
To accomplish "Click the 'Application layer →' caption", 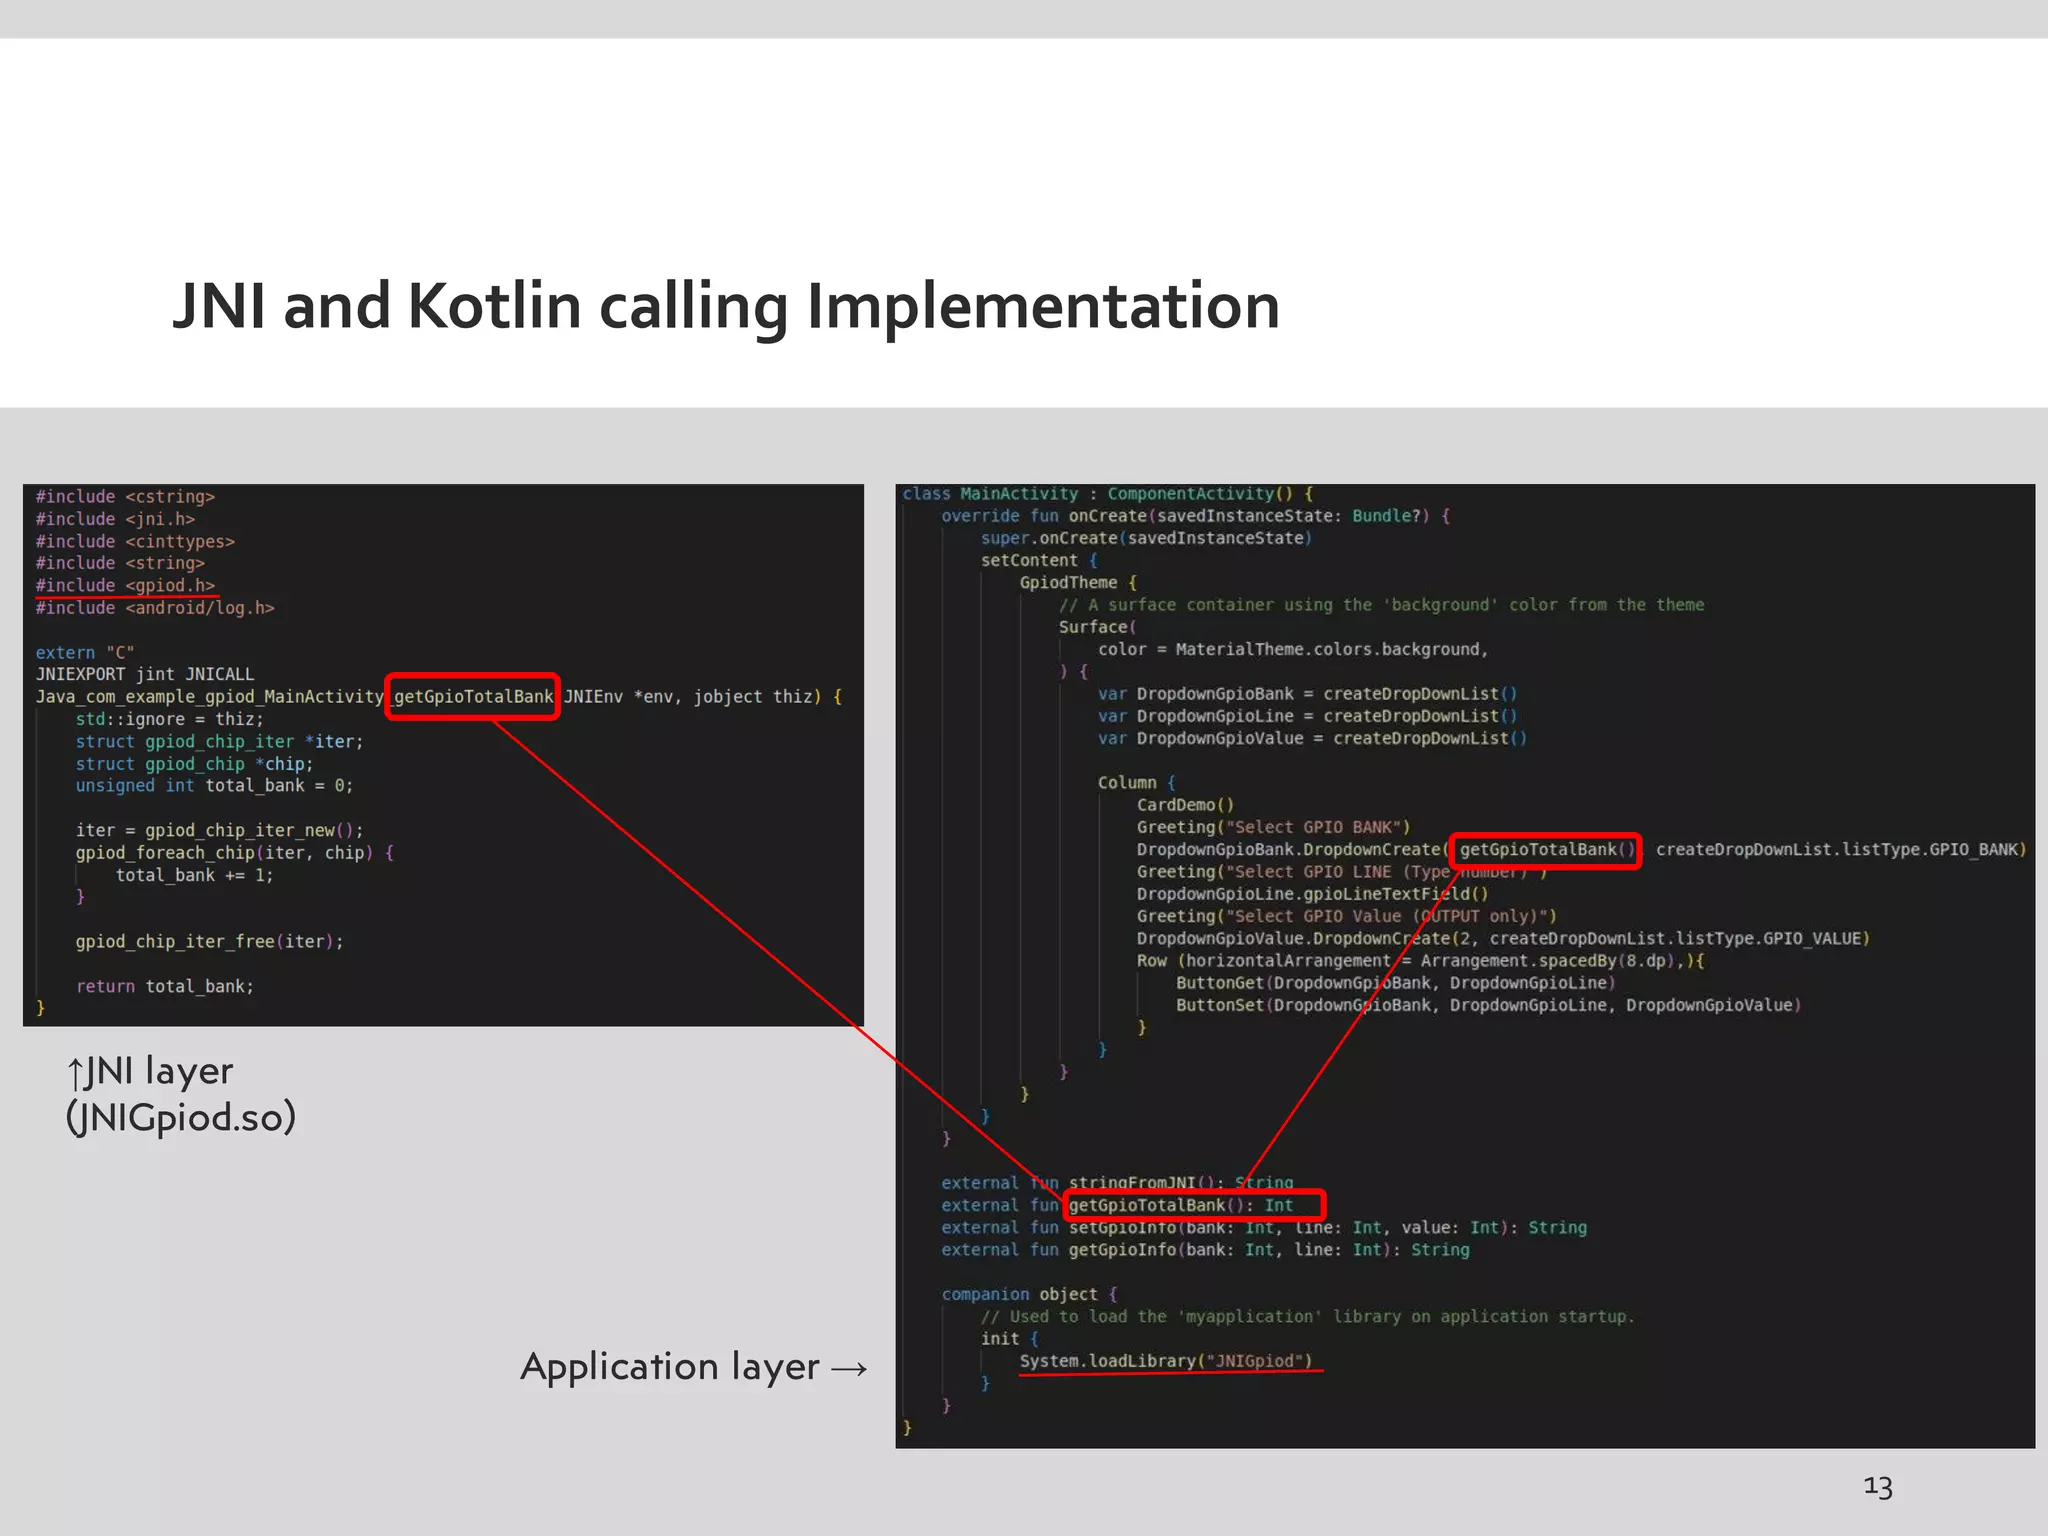I will coord(693,1366).
